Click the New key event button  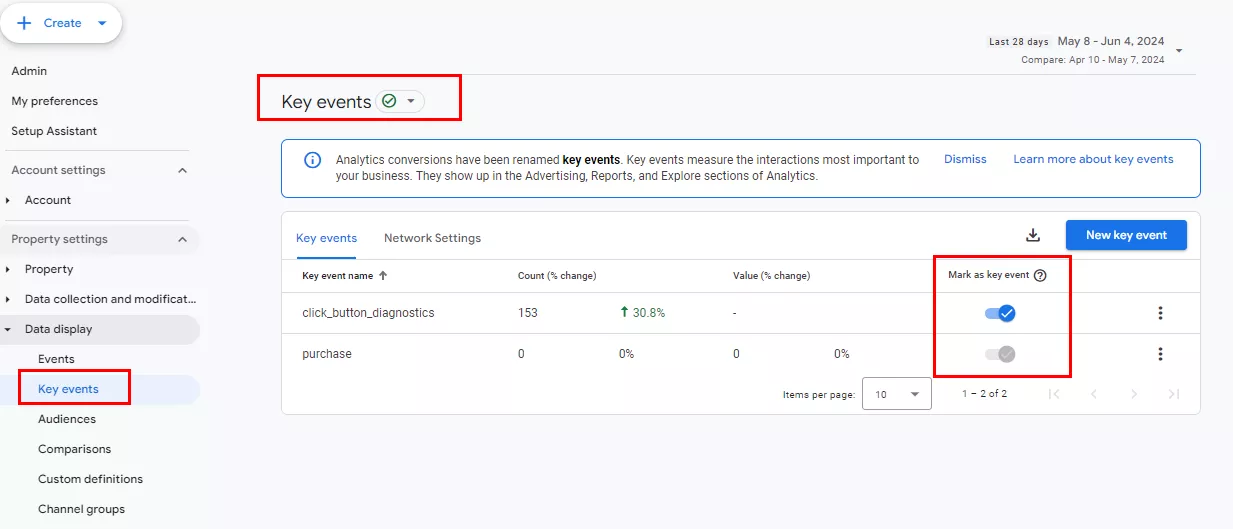1126,235
